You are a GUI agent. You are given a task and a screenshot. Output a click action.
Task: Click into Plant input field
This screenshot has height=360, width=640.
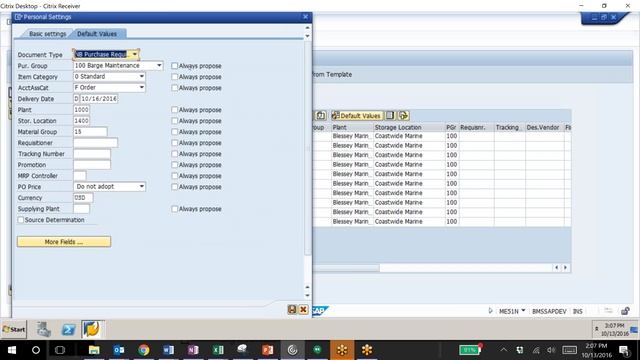[x=81, y=110]
